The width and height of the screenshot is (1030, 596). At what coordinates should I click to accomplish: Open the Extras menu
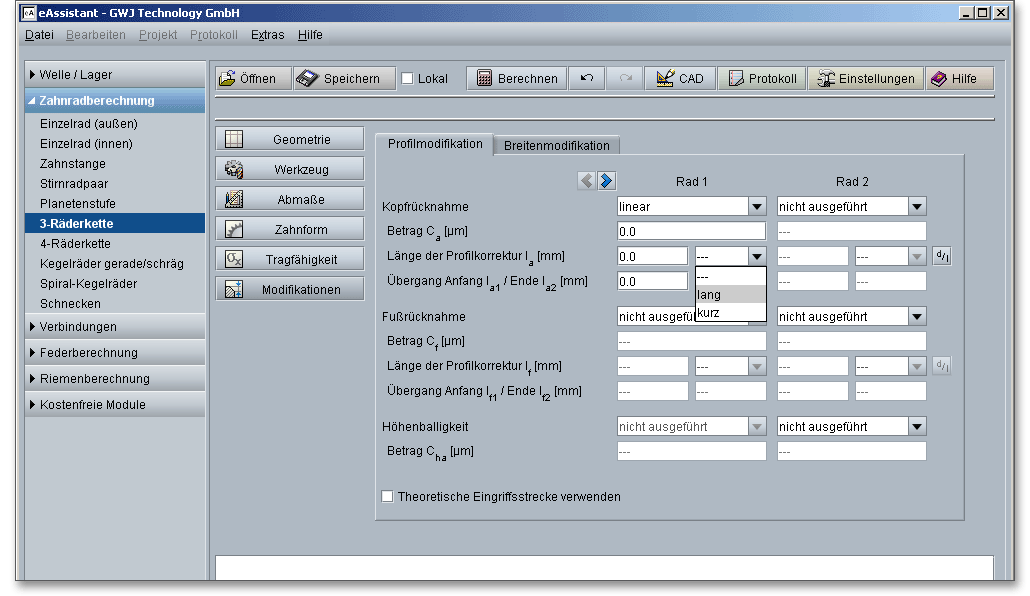tap(267, 35)
